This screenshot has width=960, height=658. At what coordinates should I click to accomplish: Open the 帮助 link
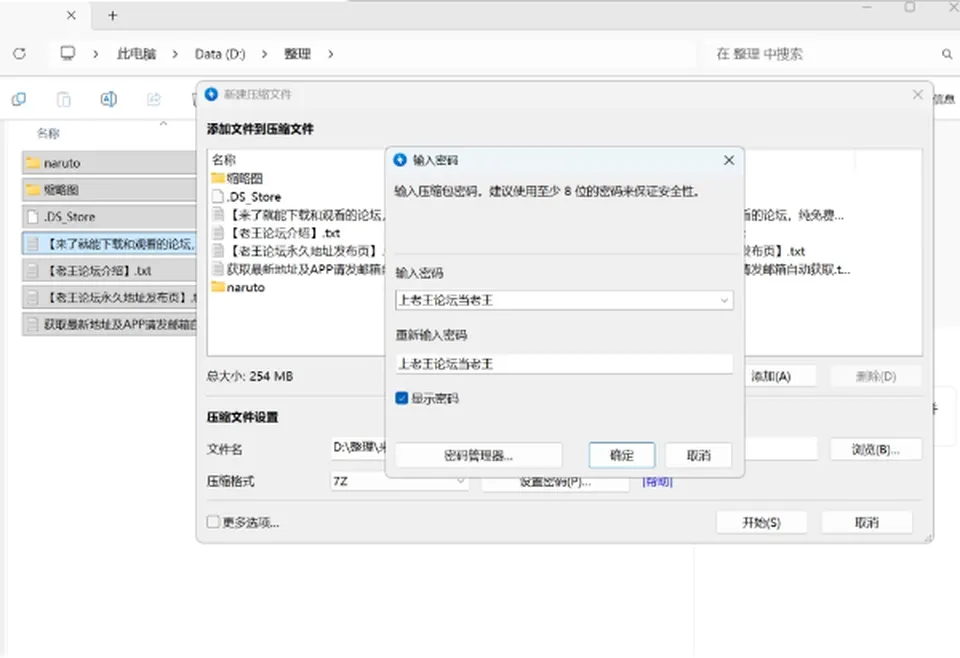click(658, 482)
